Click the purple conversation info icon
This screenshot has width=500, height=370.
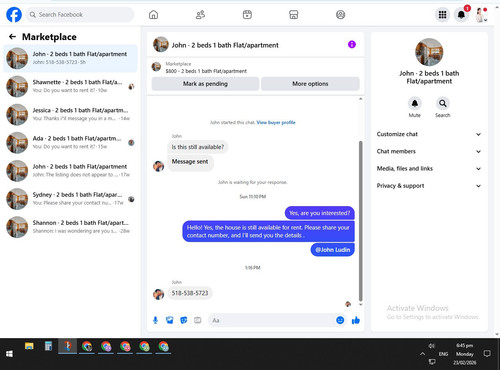(x=352, y=44)
